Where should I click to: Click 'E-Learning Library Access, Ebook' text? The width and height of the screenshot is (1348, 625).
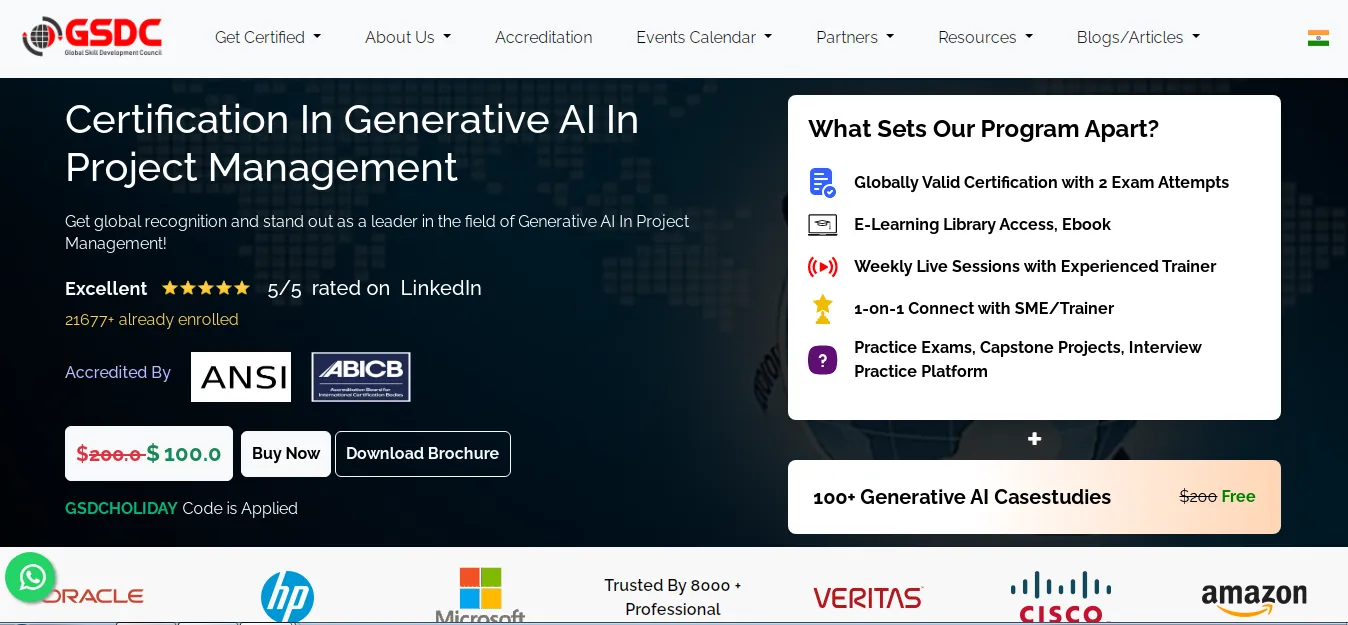(982, 225)
